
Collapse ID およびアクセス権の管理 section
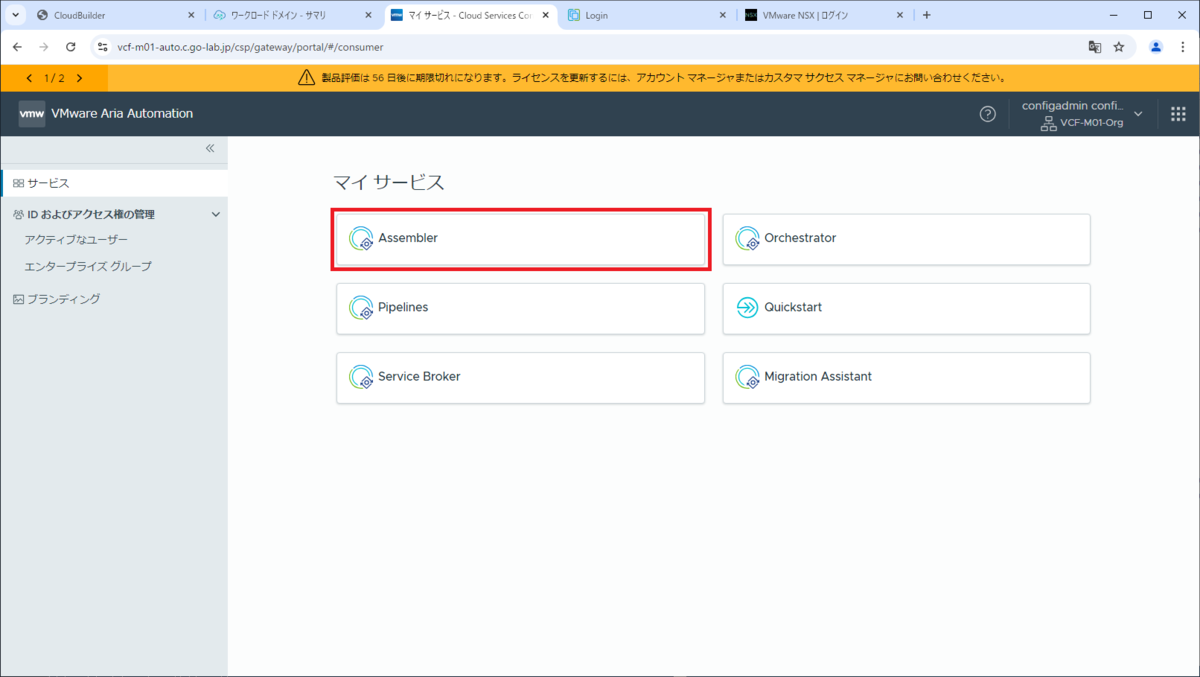(x=216, y=214)
